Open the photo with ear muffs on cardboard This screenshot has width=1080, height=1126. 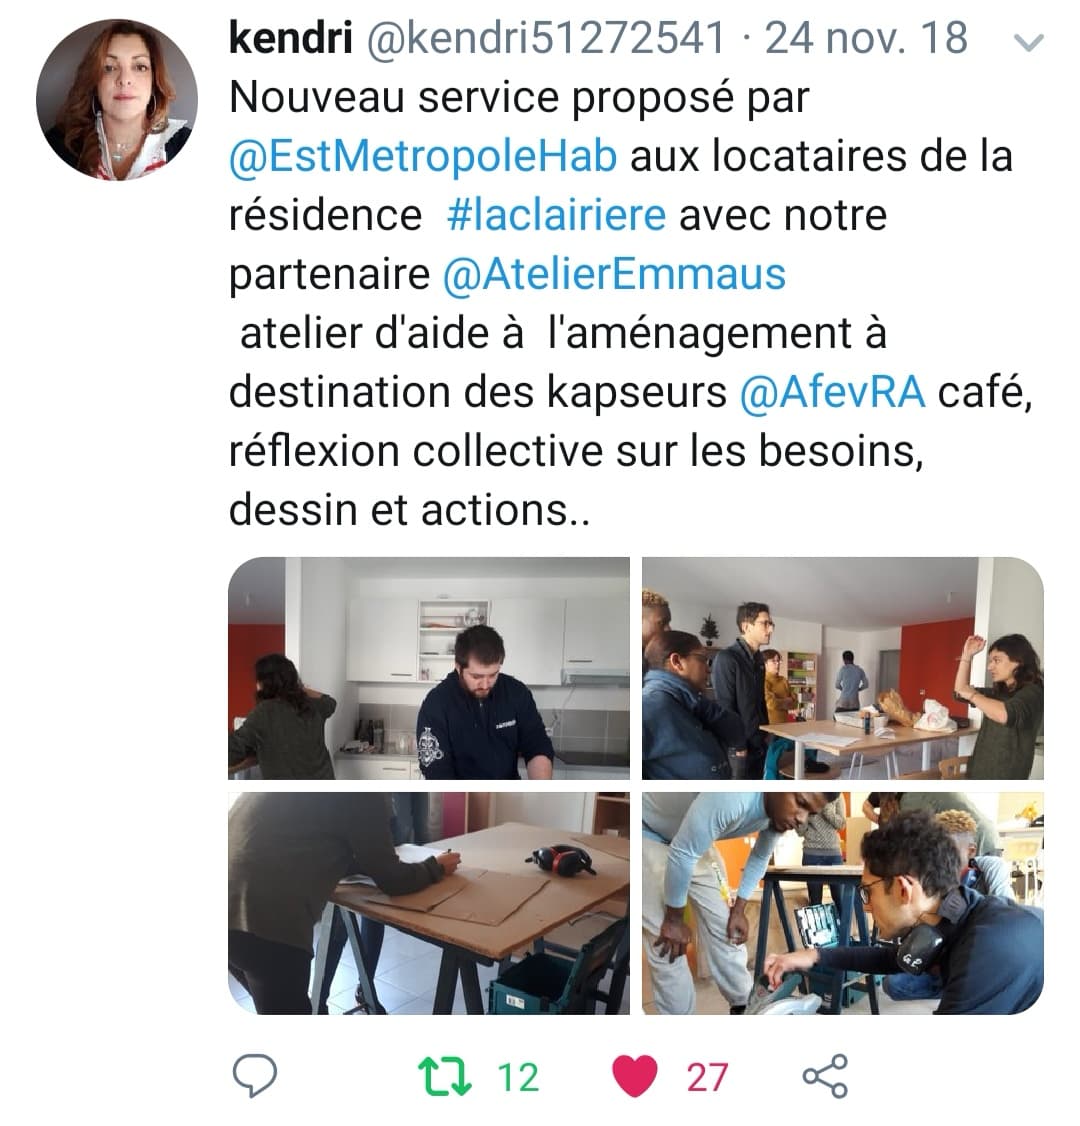coord(429,903)
